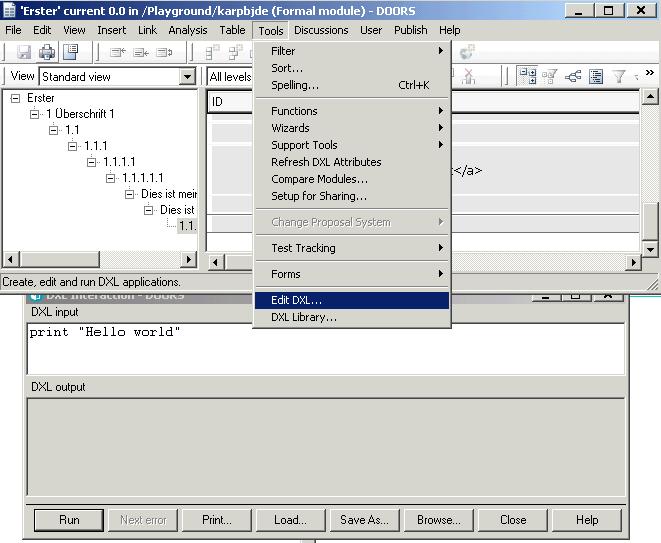Click the Run button
The width and height of the screenshot is (661, 543).
pyautogui.click(x=69, y=520)
